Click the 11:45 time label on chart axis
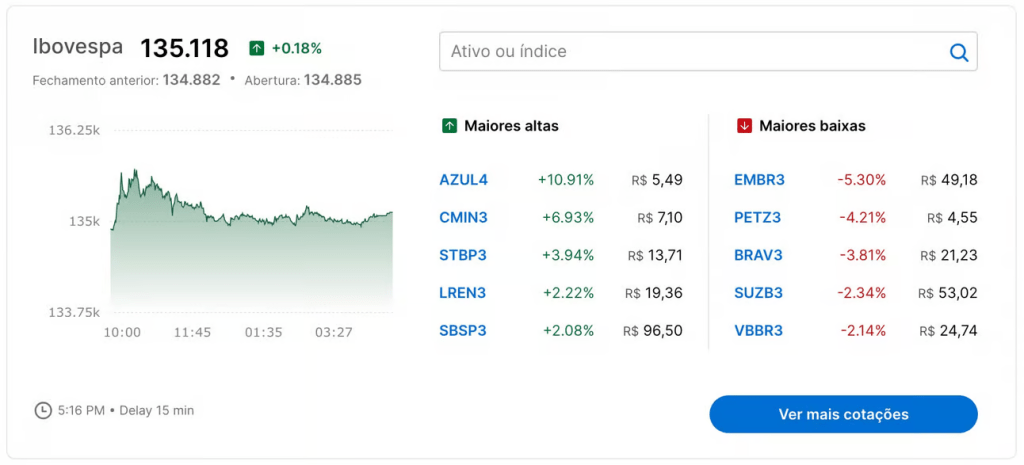1024x465 pixels. [192, 332]
